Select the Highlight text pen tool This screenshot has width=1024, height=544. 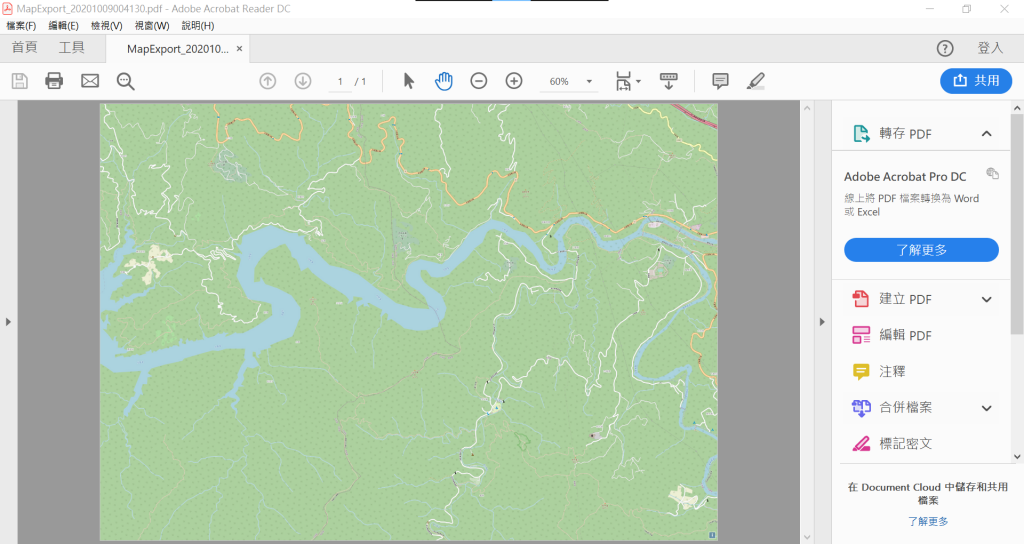(x=756, y=81)
